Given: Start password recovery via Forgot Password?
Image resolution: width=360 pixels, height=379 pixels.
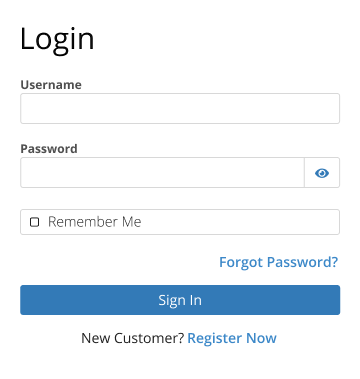Looking at the screenshot, I should (x=278, y=262).
